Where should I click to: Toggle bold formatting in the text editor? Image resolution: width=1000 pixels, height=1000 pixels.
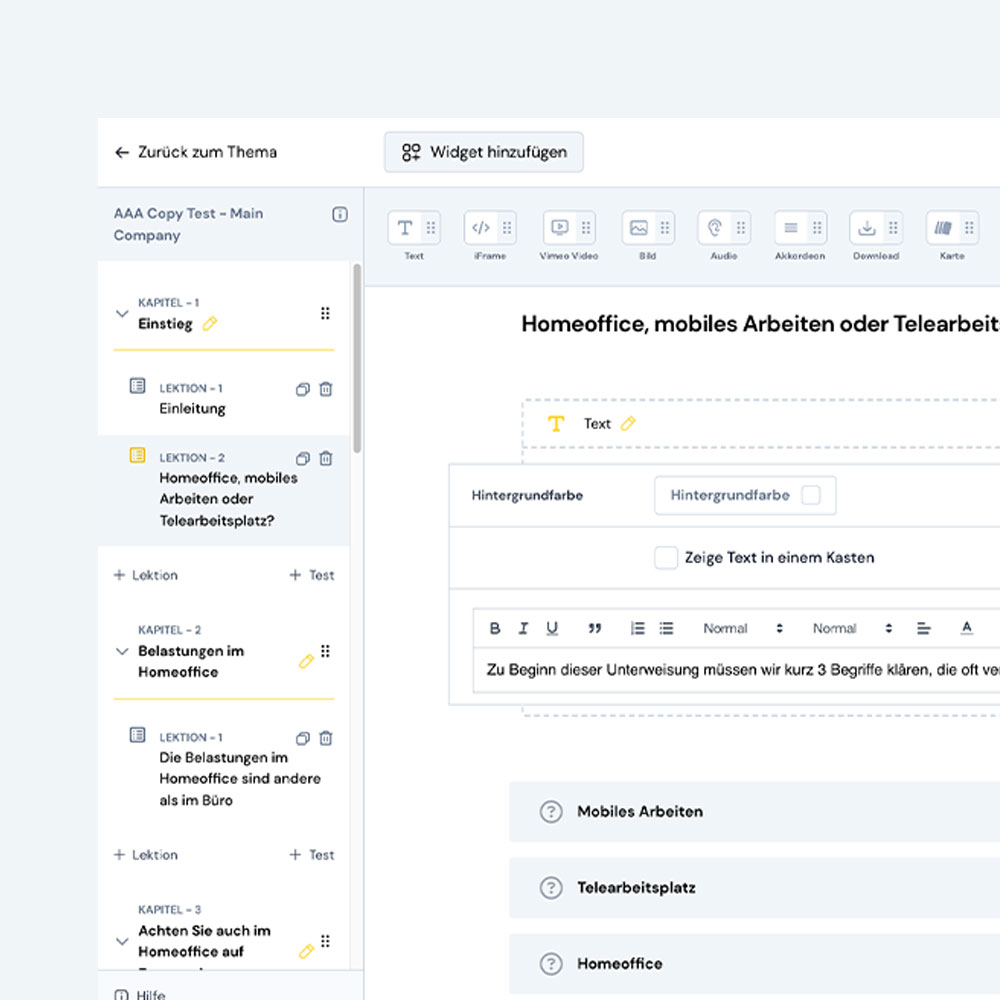[x=494, y=627]
